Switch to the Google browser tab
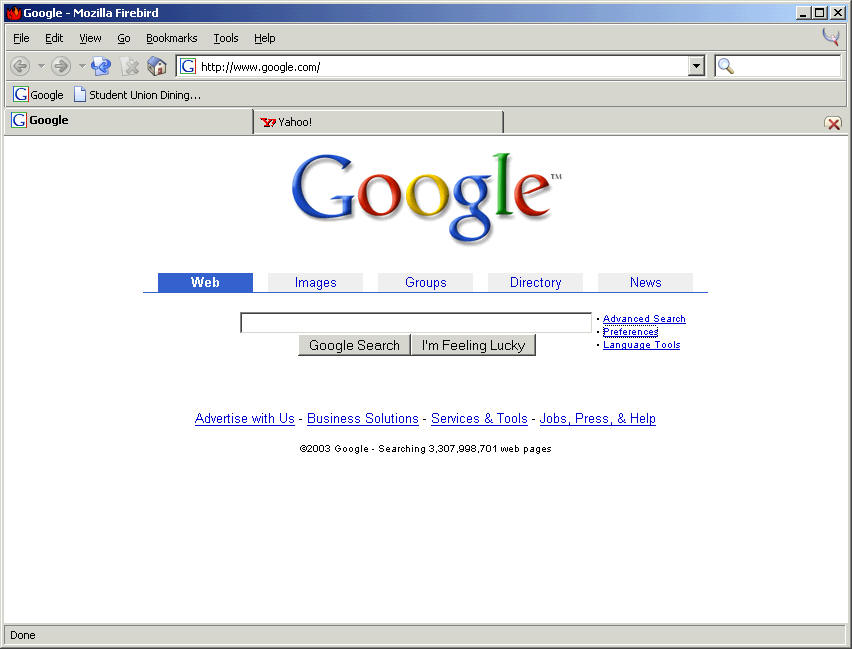The width and height of the screenshot is (852, 649). pos(129,121)
